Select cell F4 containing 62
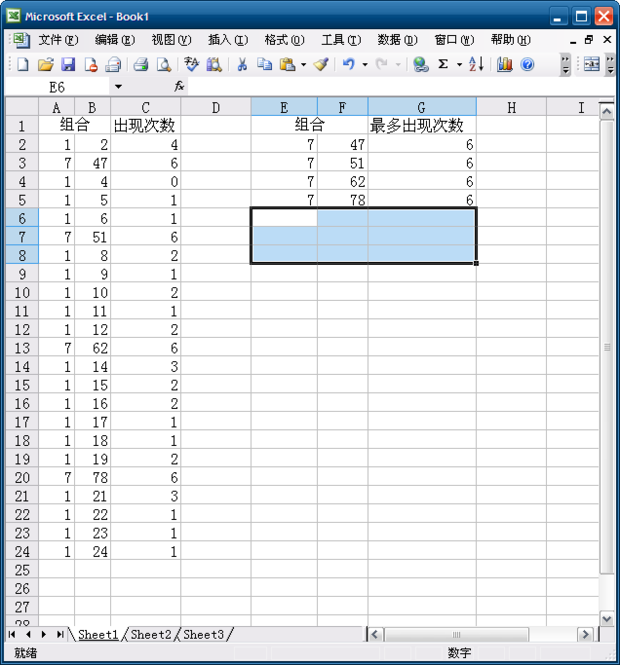Viewport: 620px width, 665px height. (343, 182)
